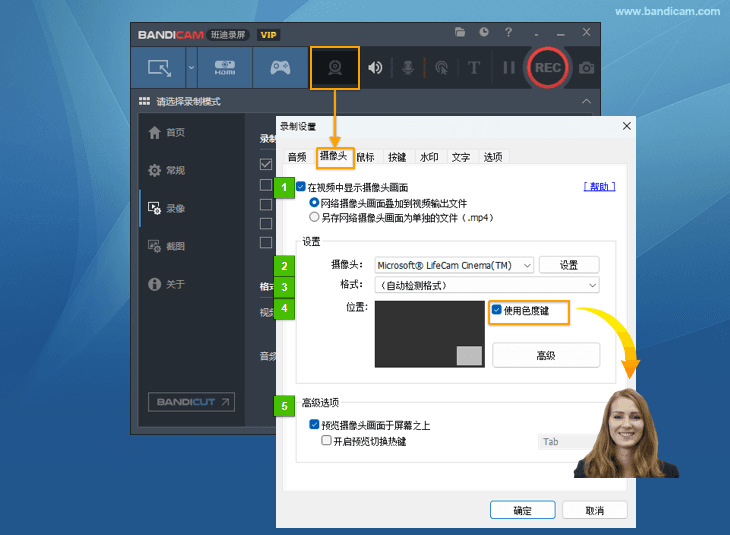Viewport: 730px width, 535px height.
Task: Toggle the speaker sound icon
Action: coord(375,68)
